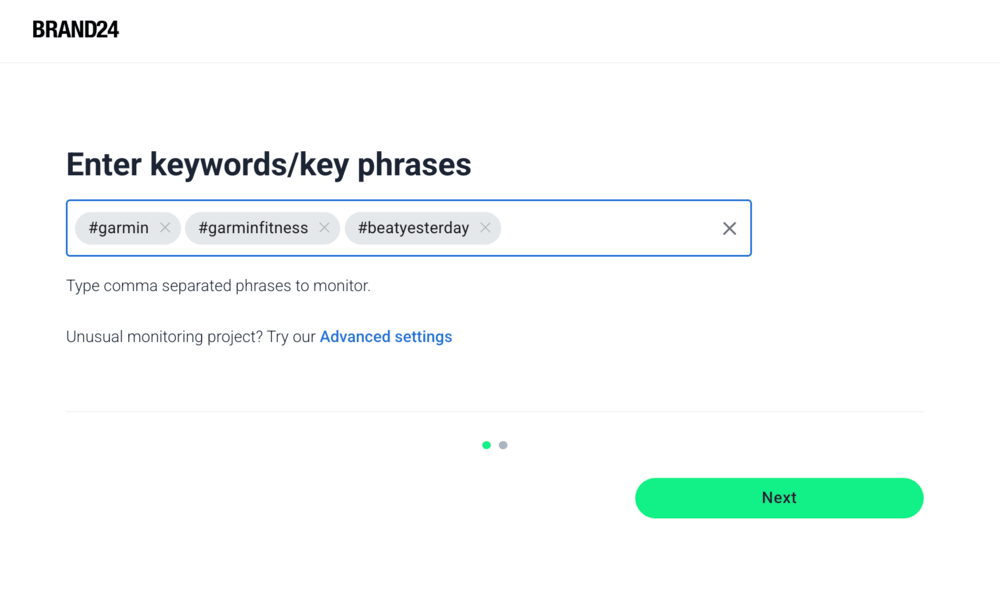Delete the #beatyesterday keyword tag
Viewport: 1000px width, 597px height.
pyautogui.click(x=485, y=228)
